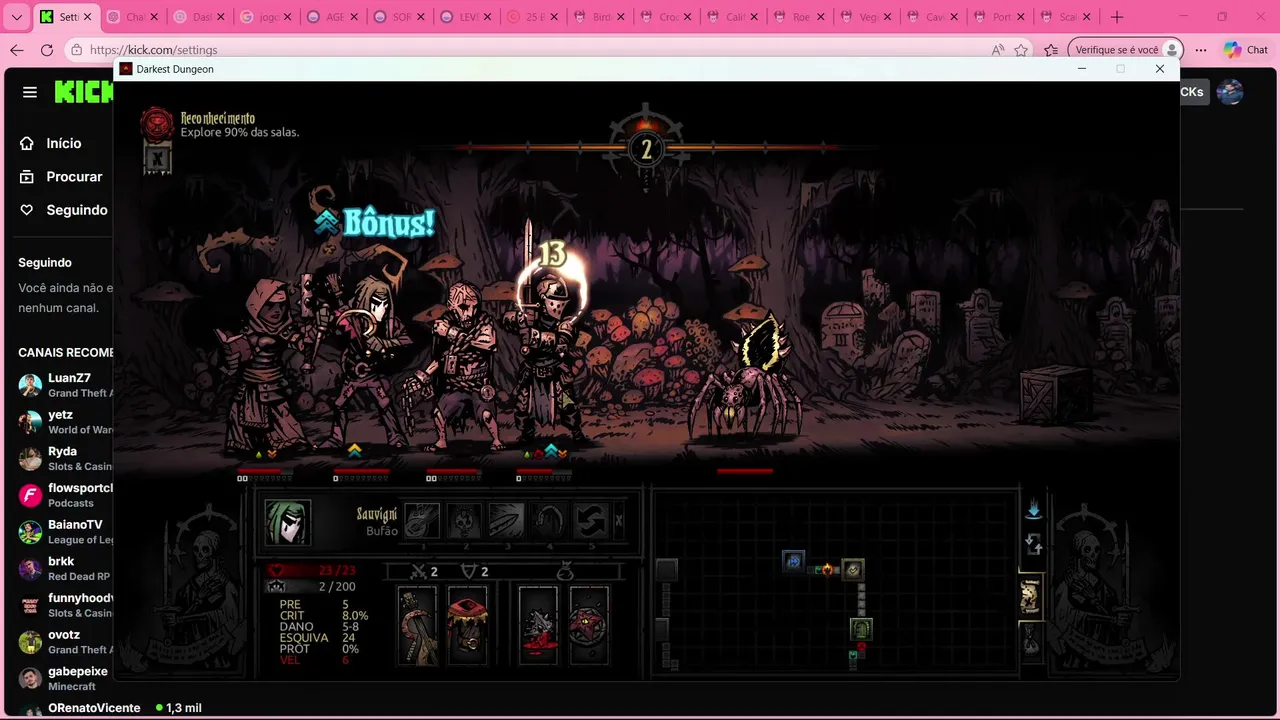Switch to the inventory bag tab

point(1030,640)
